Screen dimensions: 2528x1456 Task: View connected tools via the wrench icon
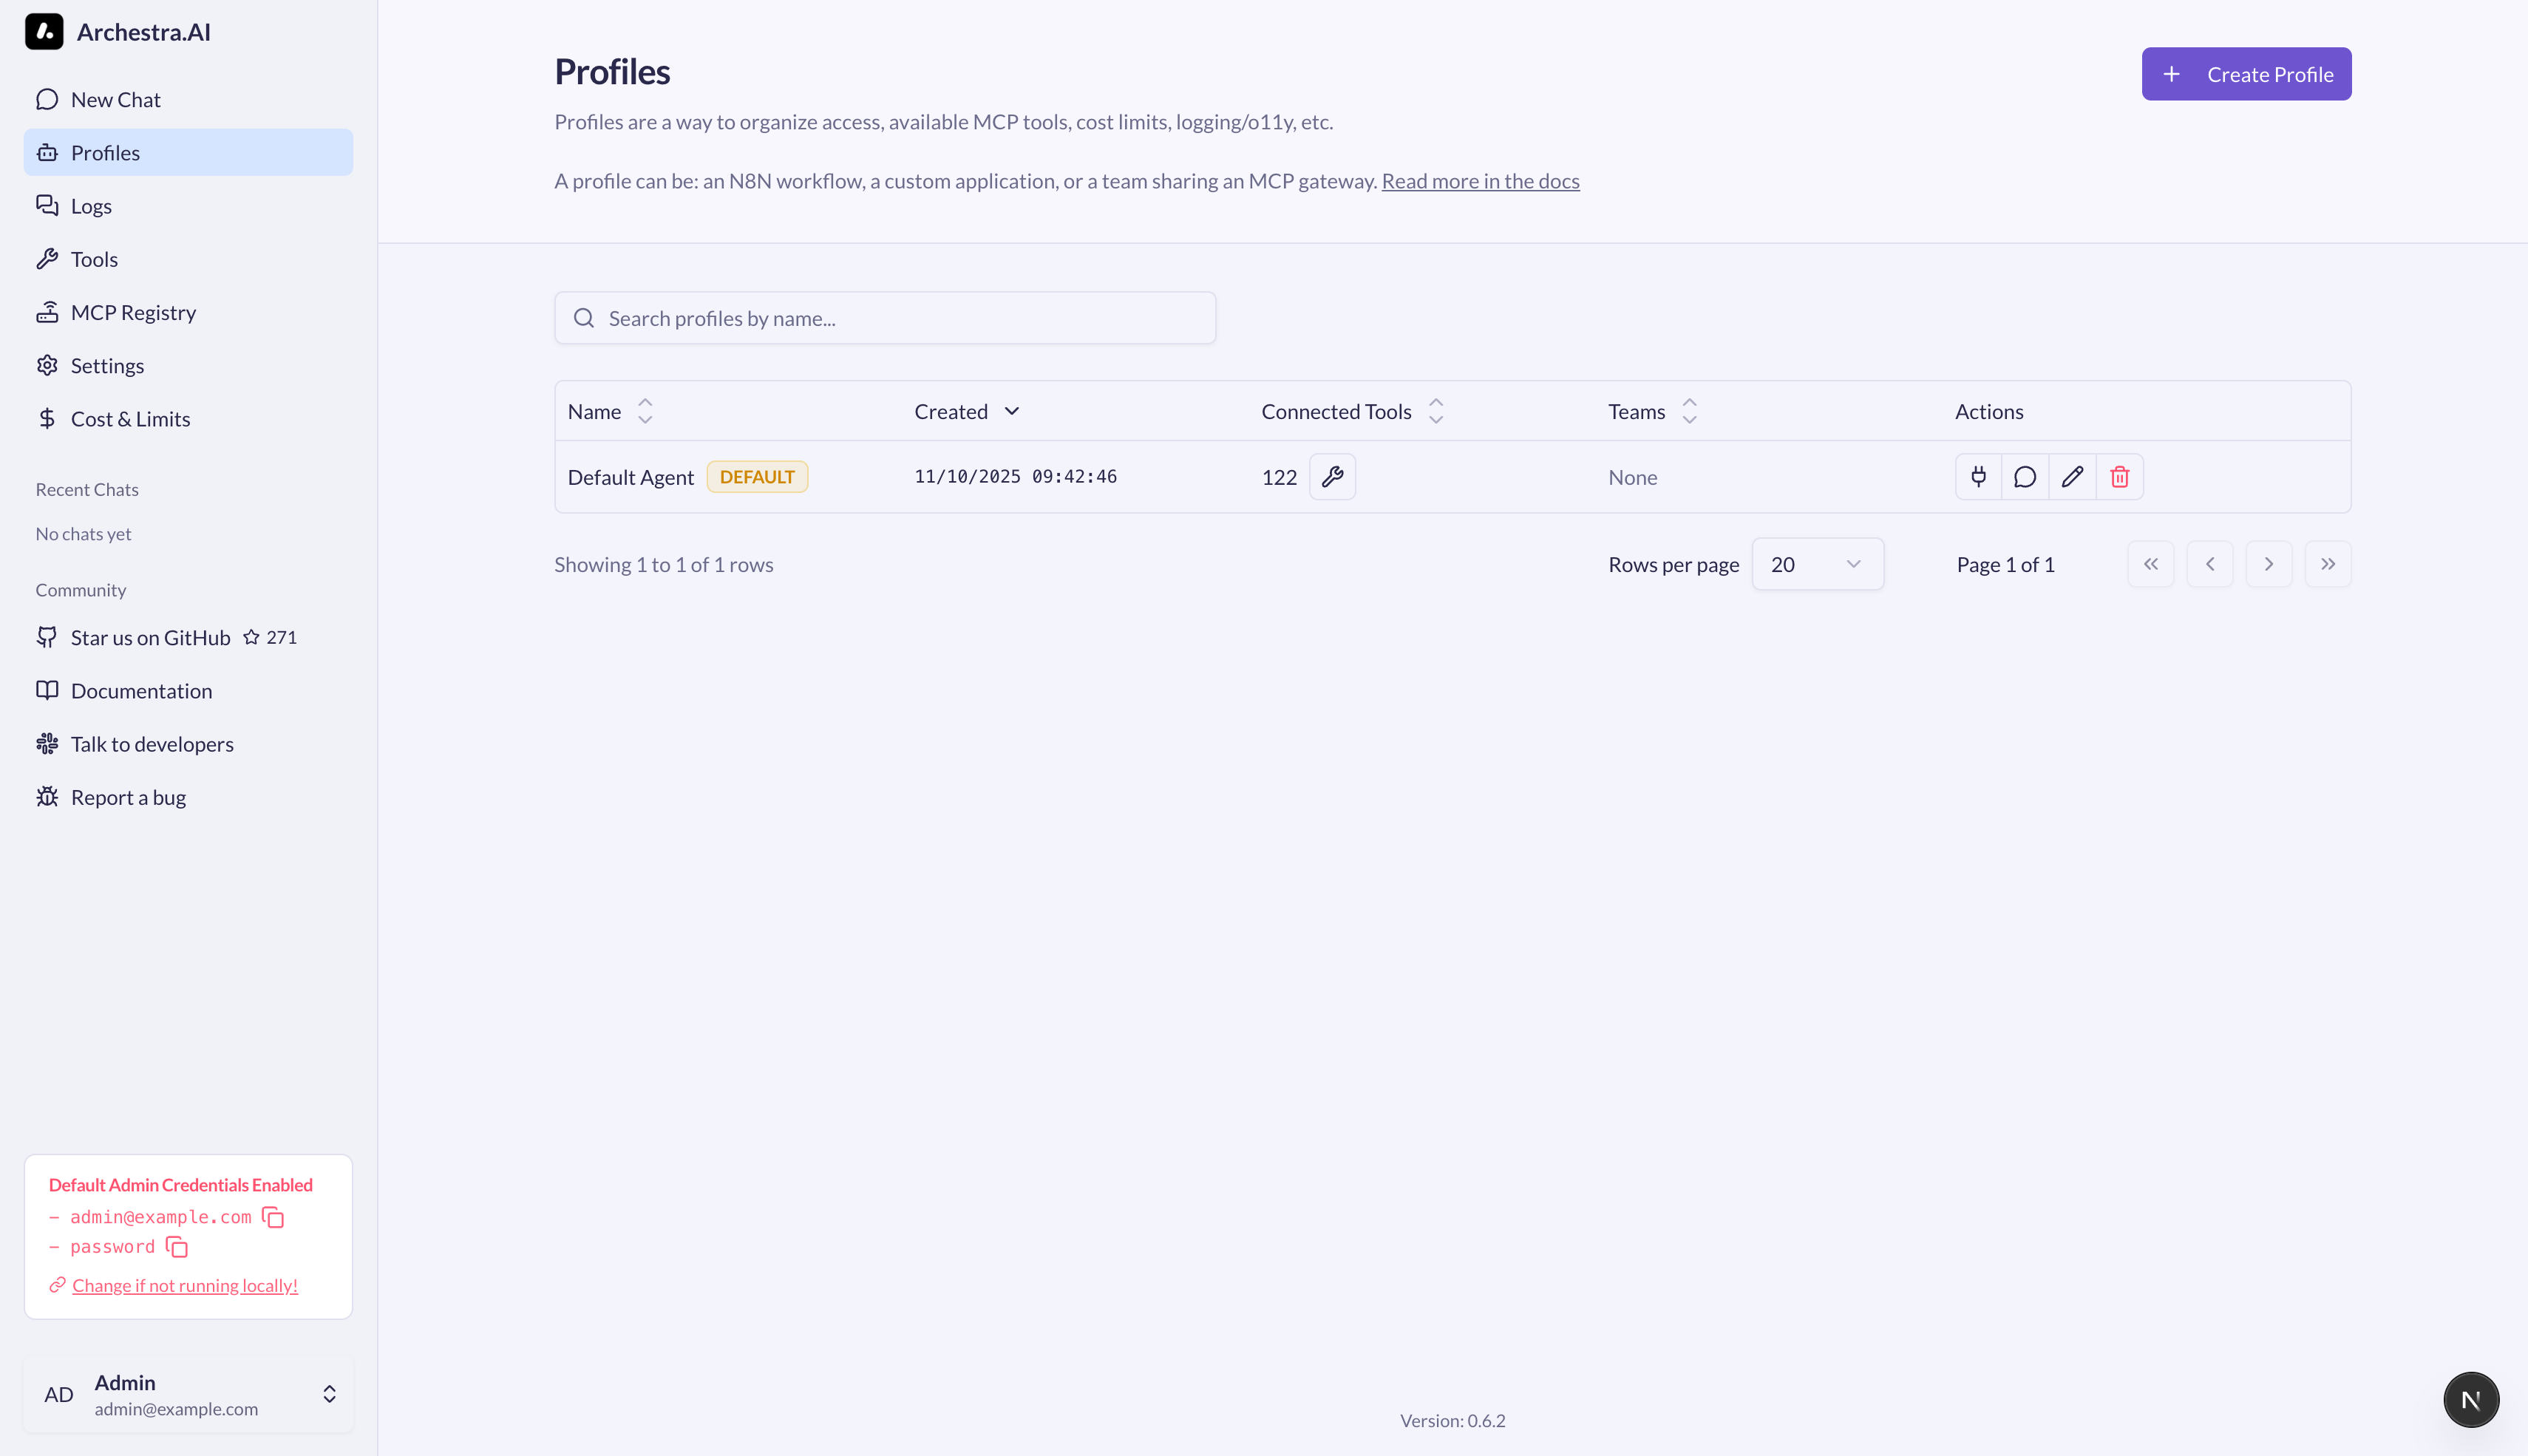click(1331, 477)
